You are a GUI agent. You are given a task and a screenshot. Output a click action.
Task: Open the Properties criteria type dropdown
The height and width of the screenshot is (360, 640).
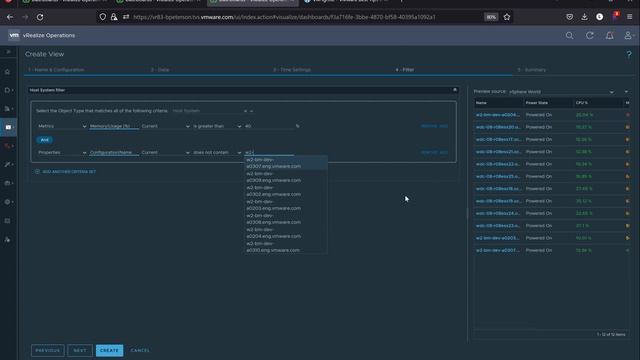tap(62, 152)
